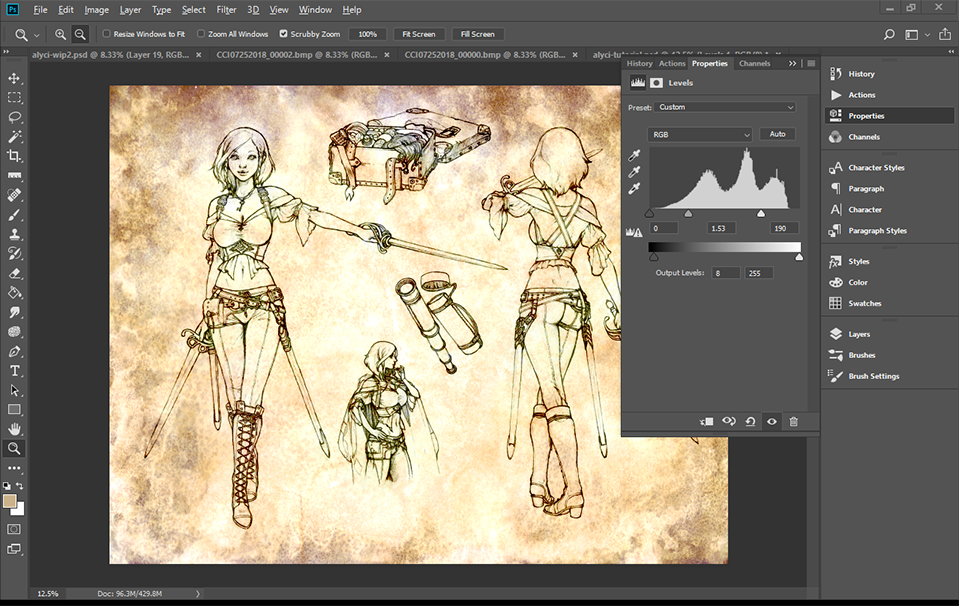Image resolution: width=959 pixels, height=606 pixels.
Task: Select the Horizontal Type tool
Action: [14, 371]
